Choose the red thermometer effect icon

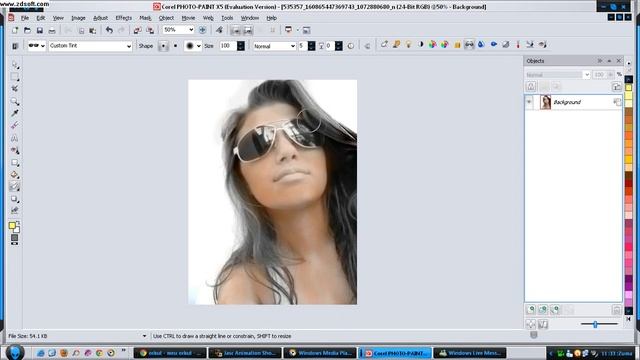518,44
